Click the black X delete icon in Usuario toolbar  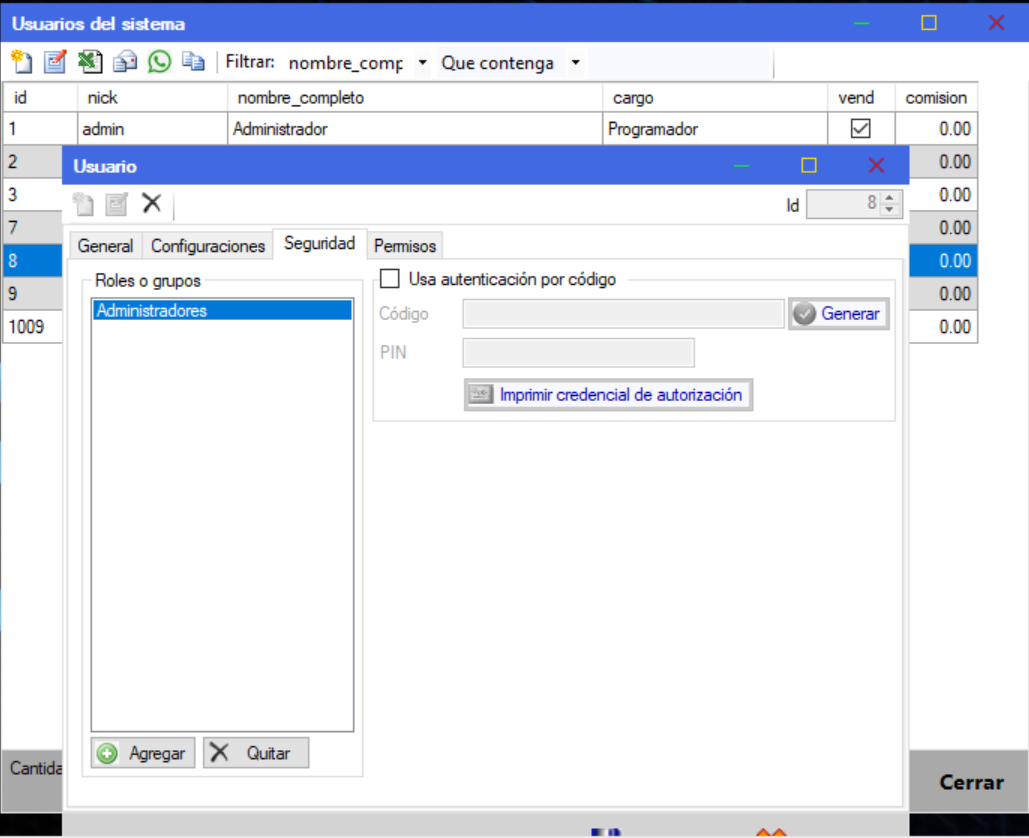[151, 204]
